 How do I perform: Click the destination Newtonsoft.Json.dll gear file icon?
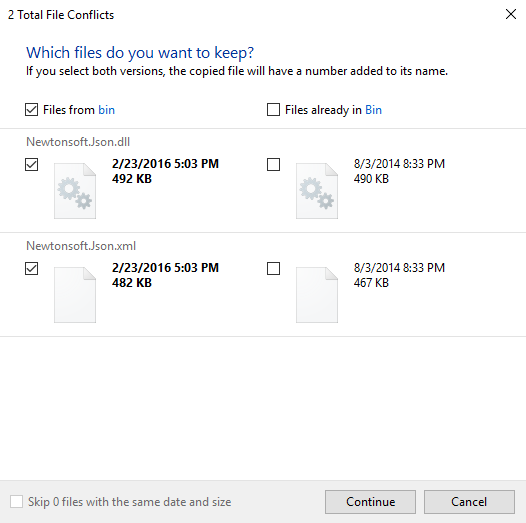[317, 191]
